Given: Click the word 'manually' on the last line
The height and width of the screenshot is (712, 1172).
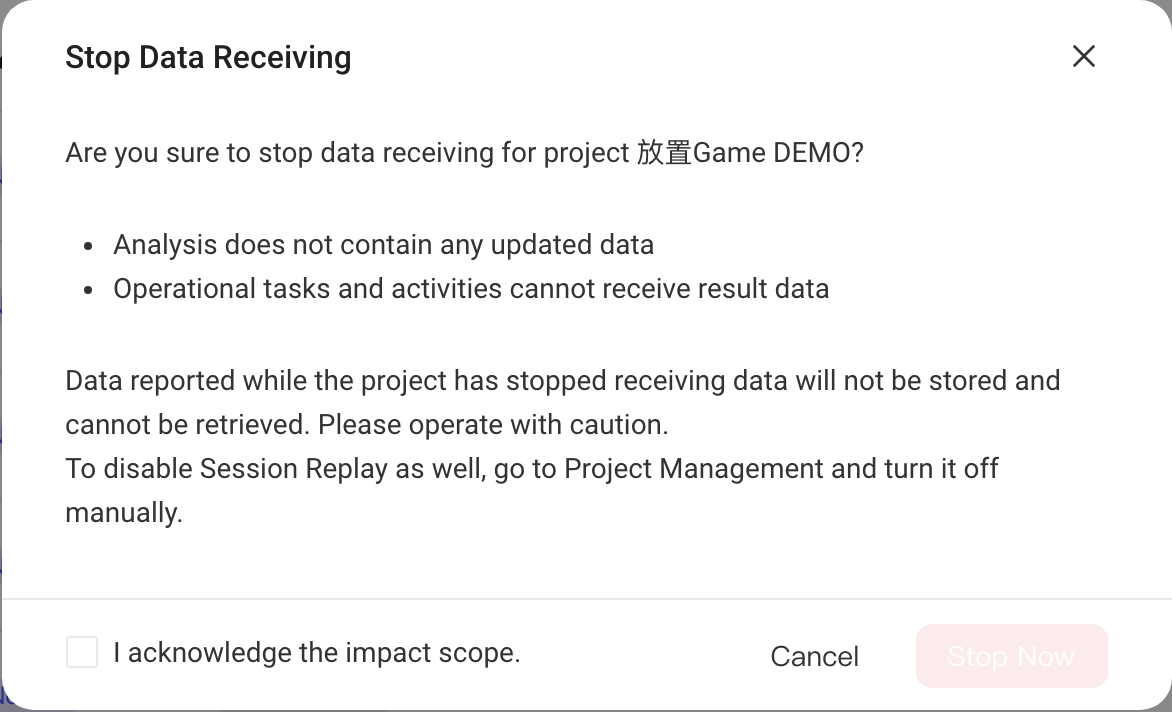Looking at the screenshot, I should pyautogui.click(x=123, y=513).
